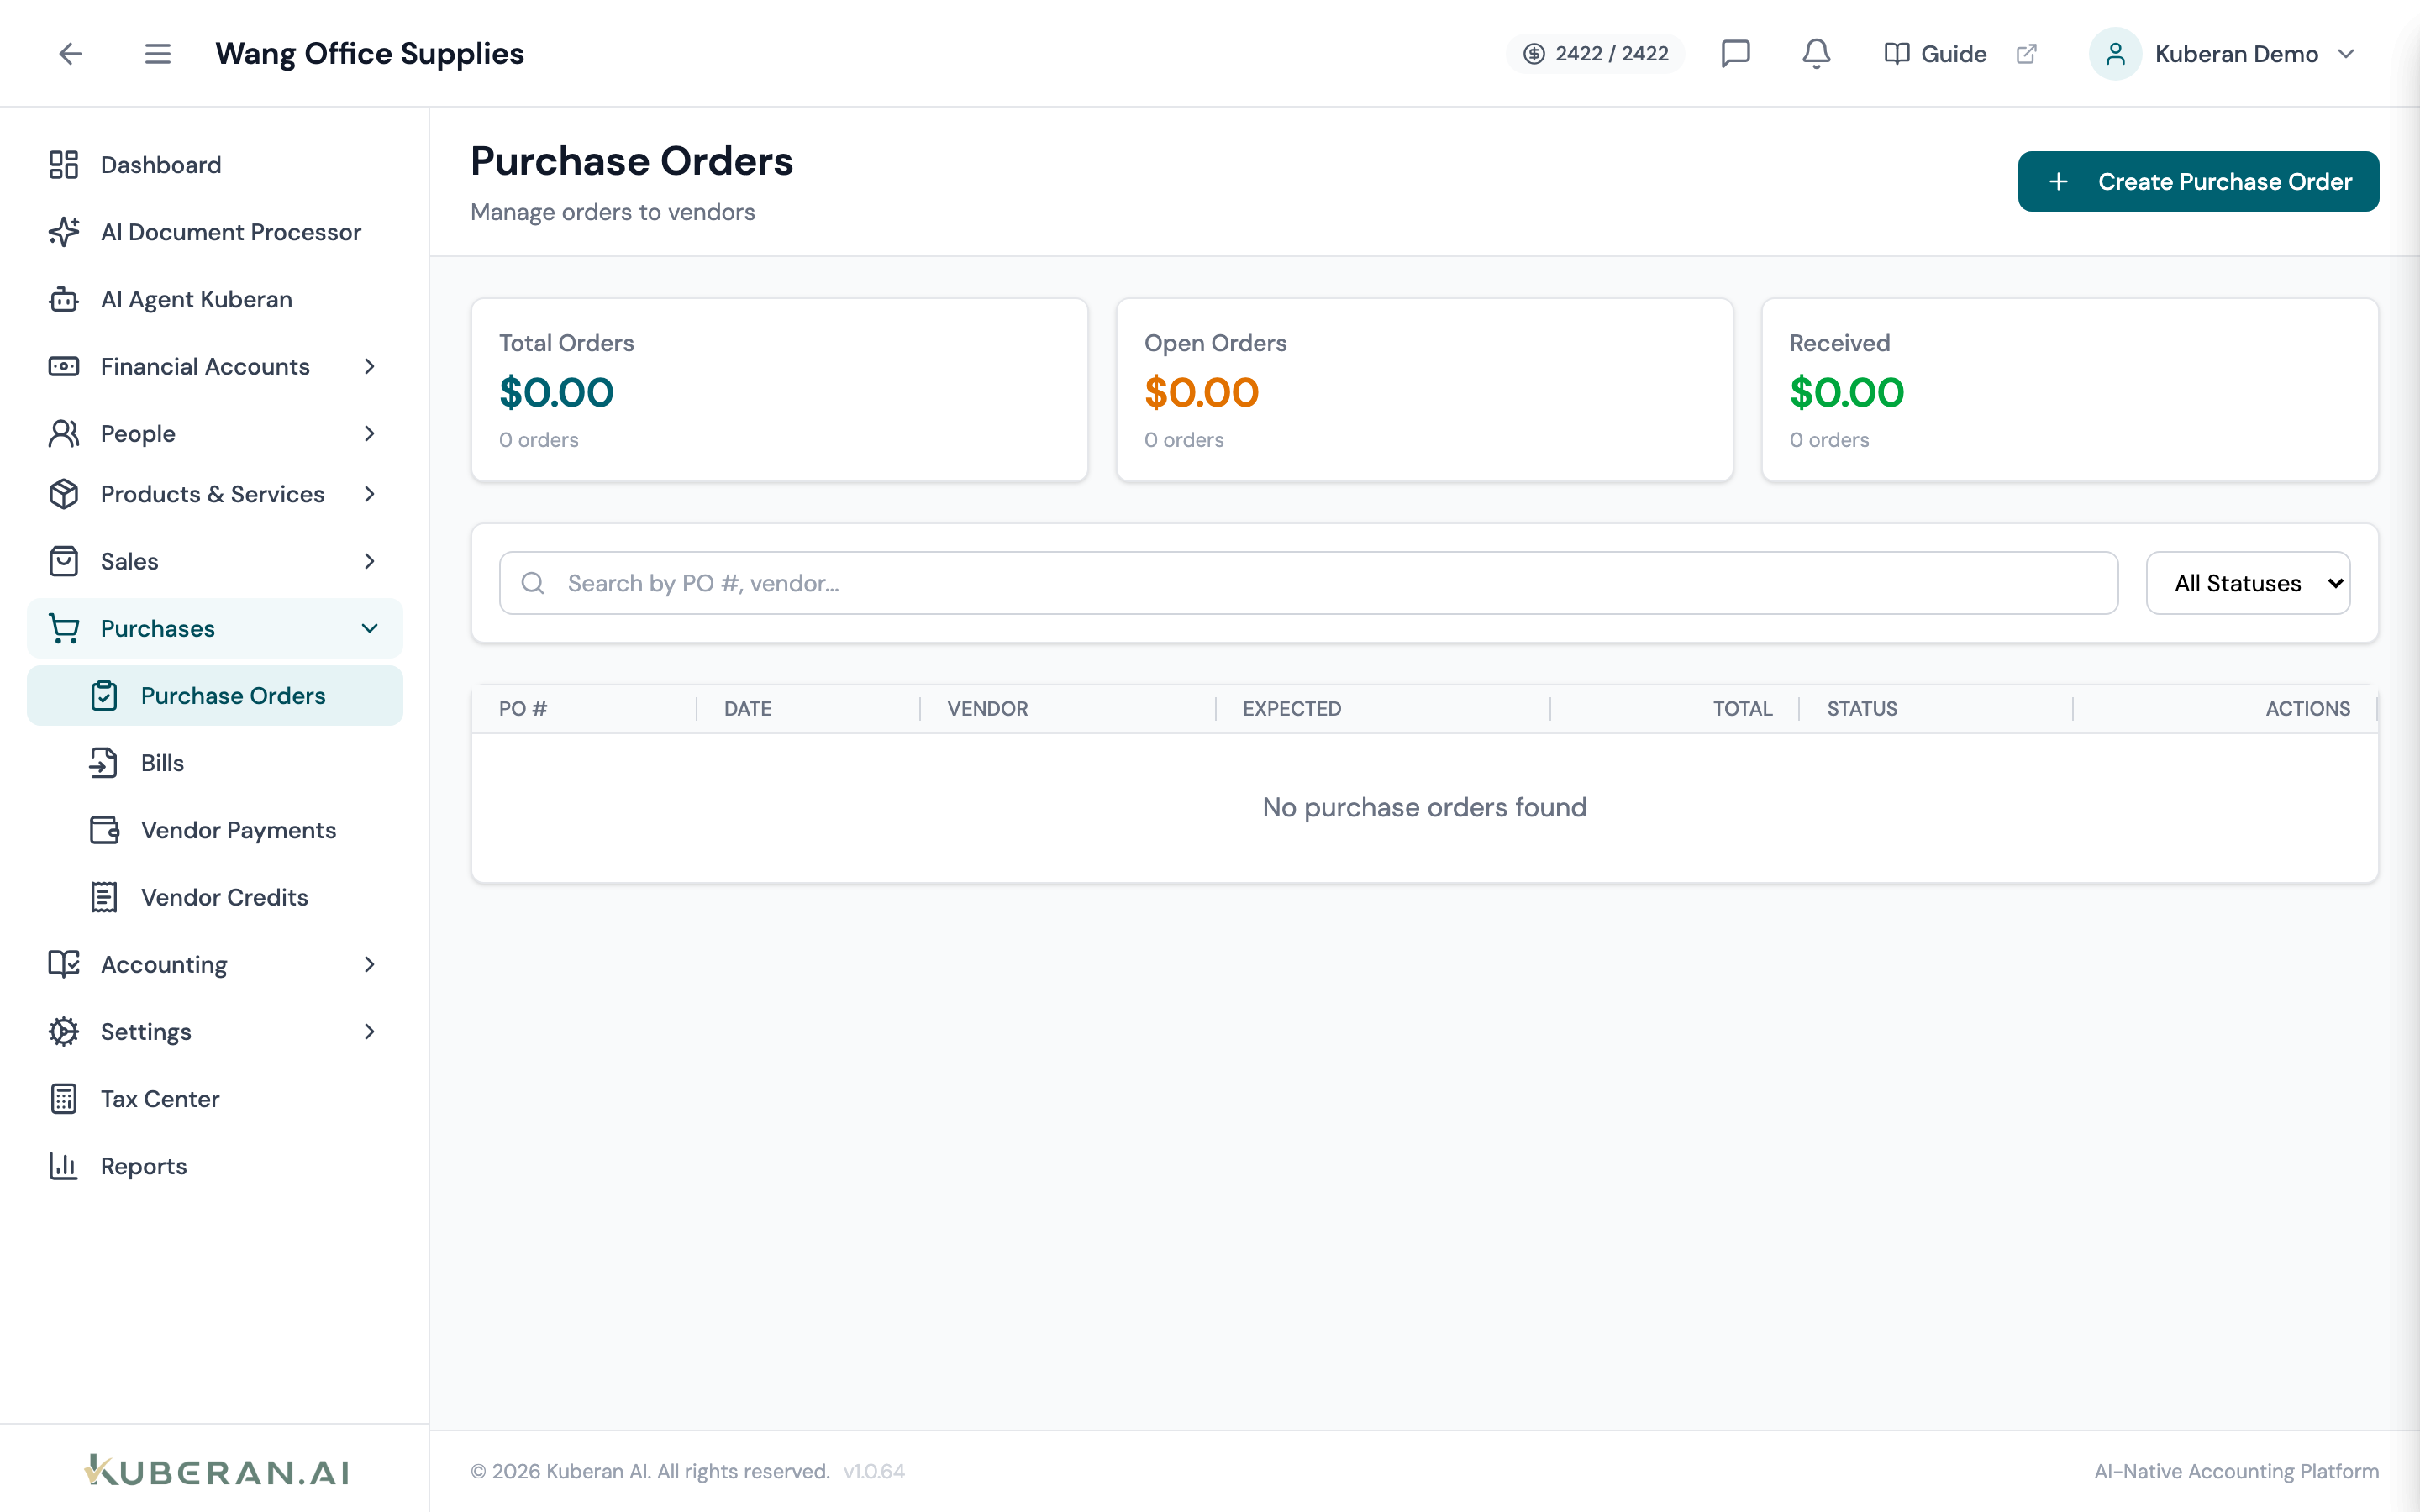Click the Accounting book icon
Image resolution: width=2420 pixels, height=1512 pixels.
(63, 964)
